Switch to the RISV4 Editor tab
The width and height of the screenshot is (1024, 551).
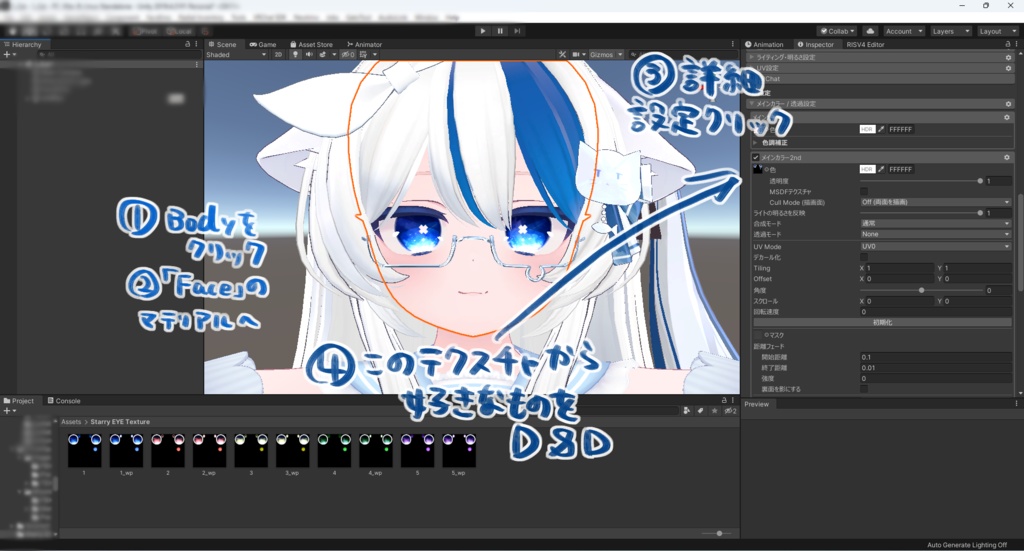(x=865, y=44)
